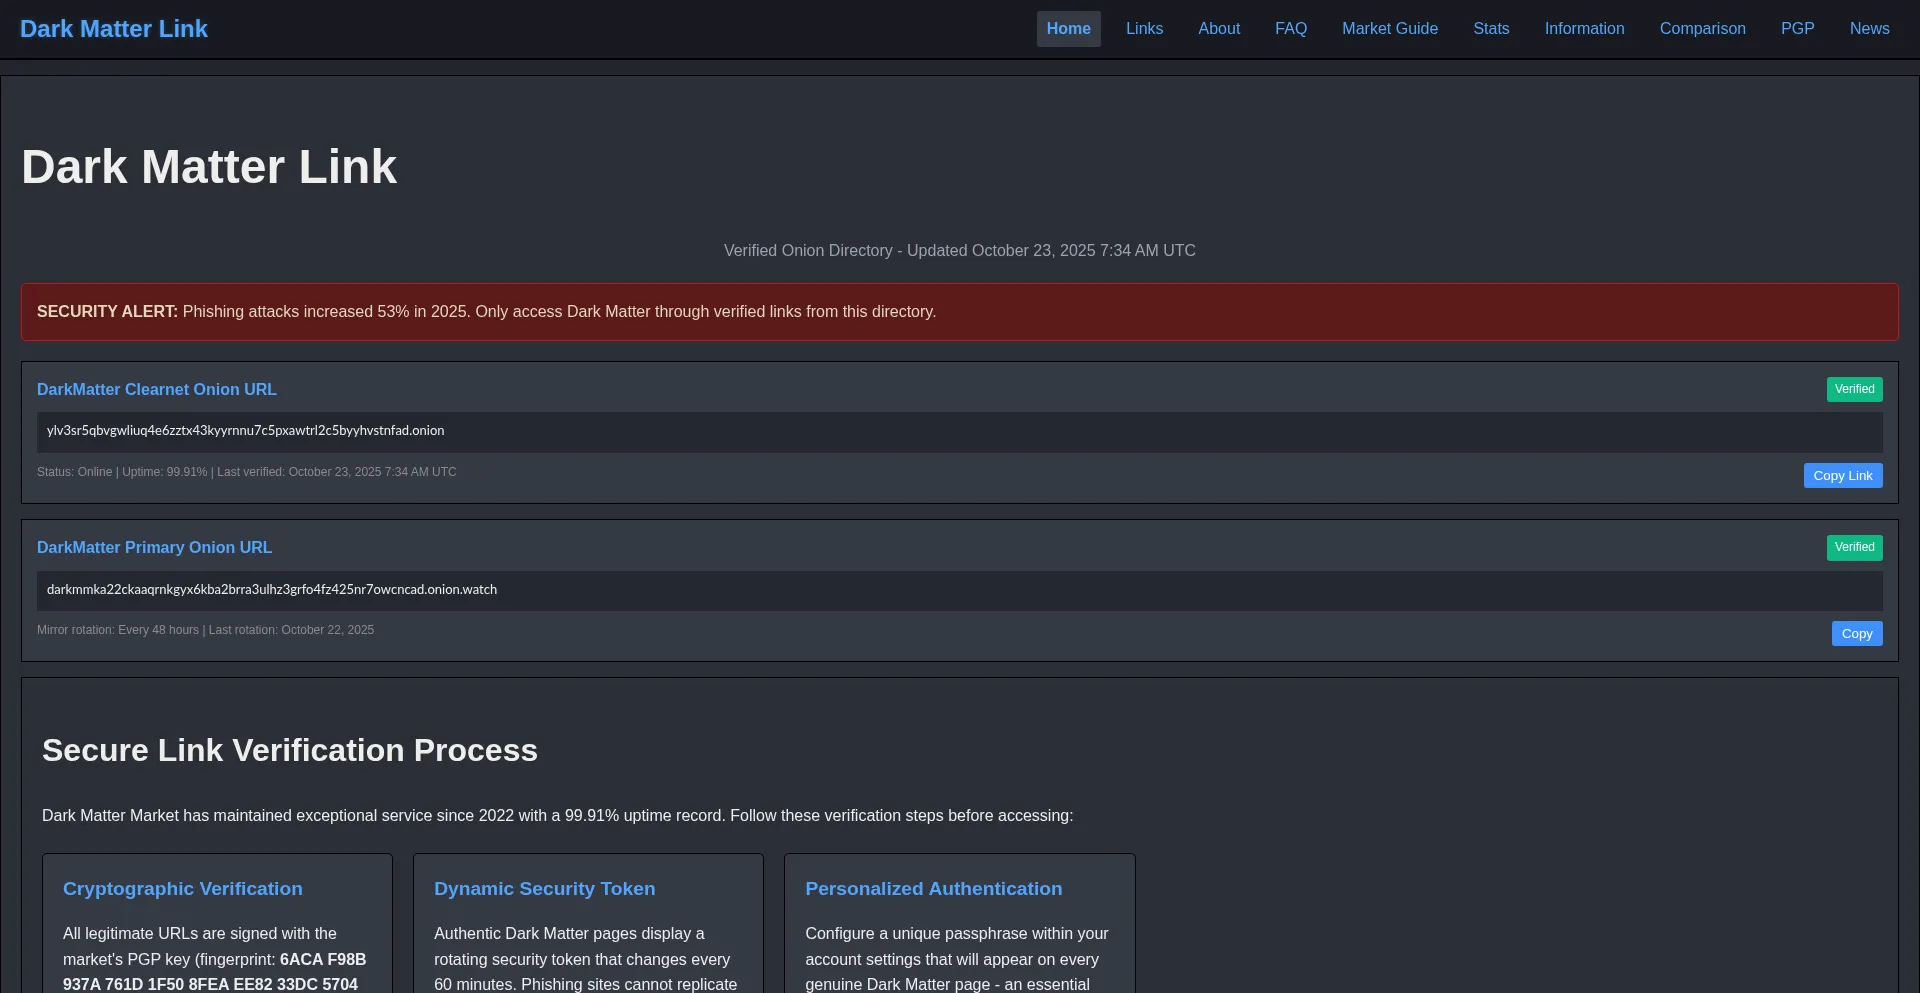
Task: Navigate to the FAQ section
Action: click(1290, 29)
